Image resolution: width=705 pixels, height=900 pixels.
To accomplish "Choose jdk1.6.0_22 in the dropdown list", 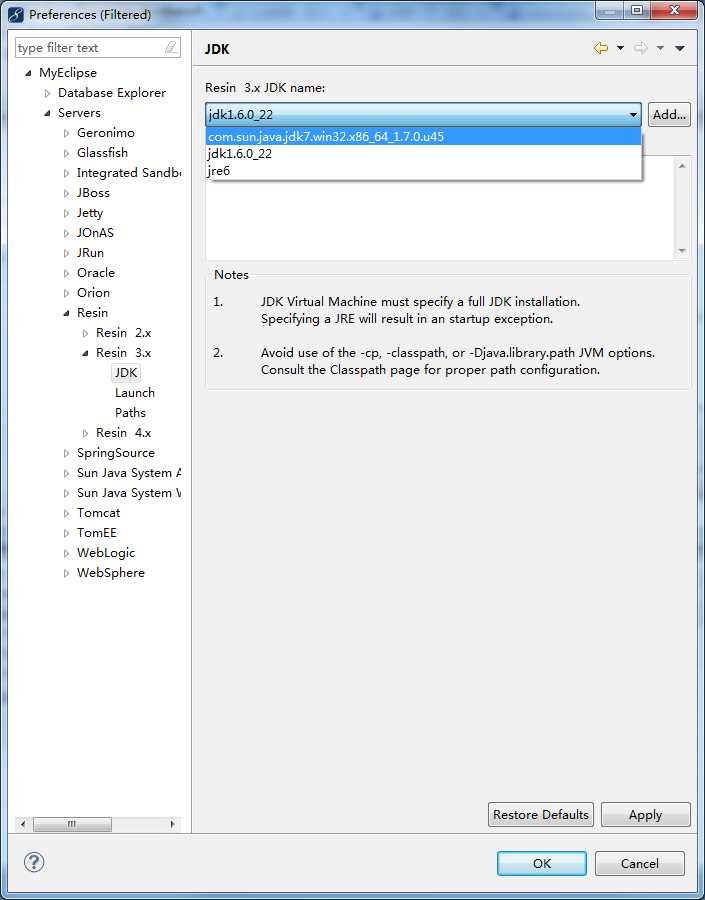I will [x=424, y=154].
